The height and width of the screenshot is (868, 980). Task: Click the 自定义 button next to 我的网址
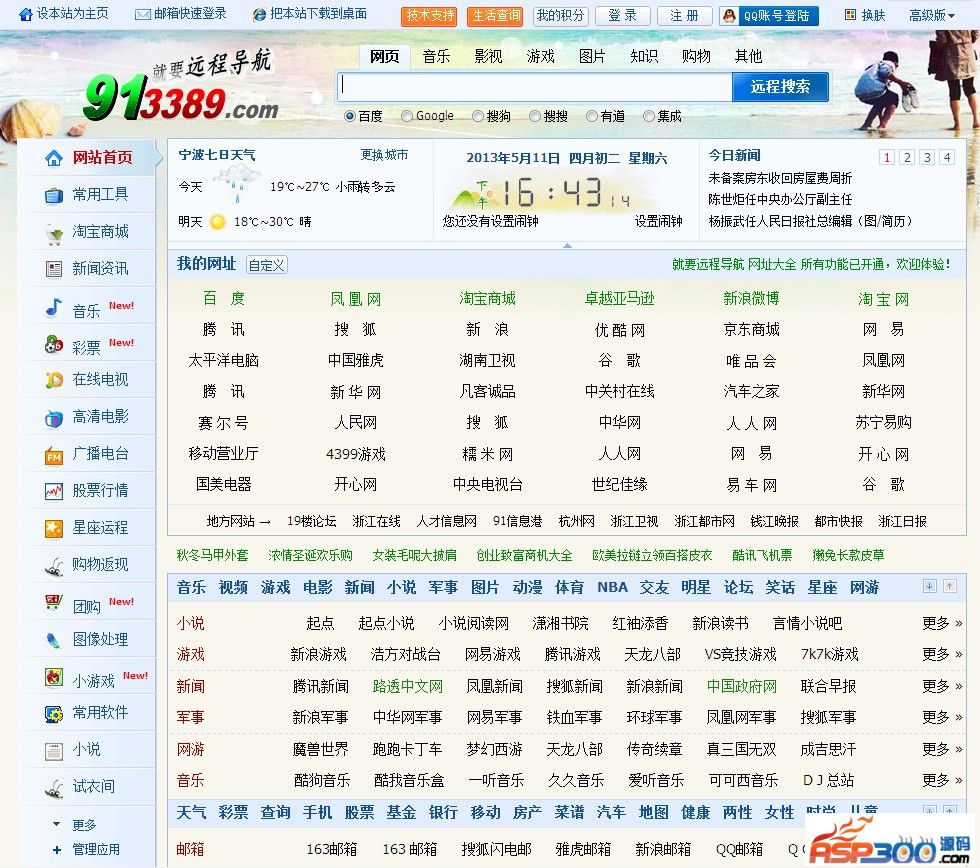tap(267, 266)
